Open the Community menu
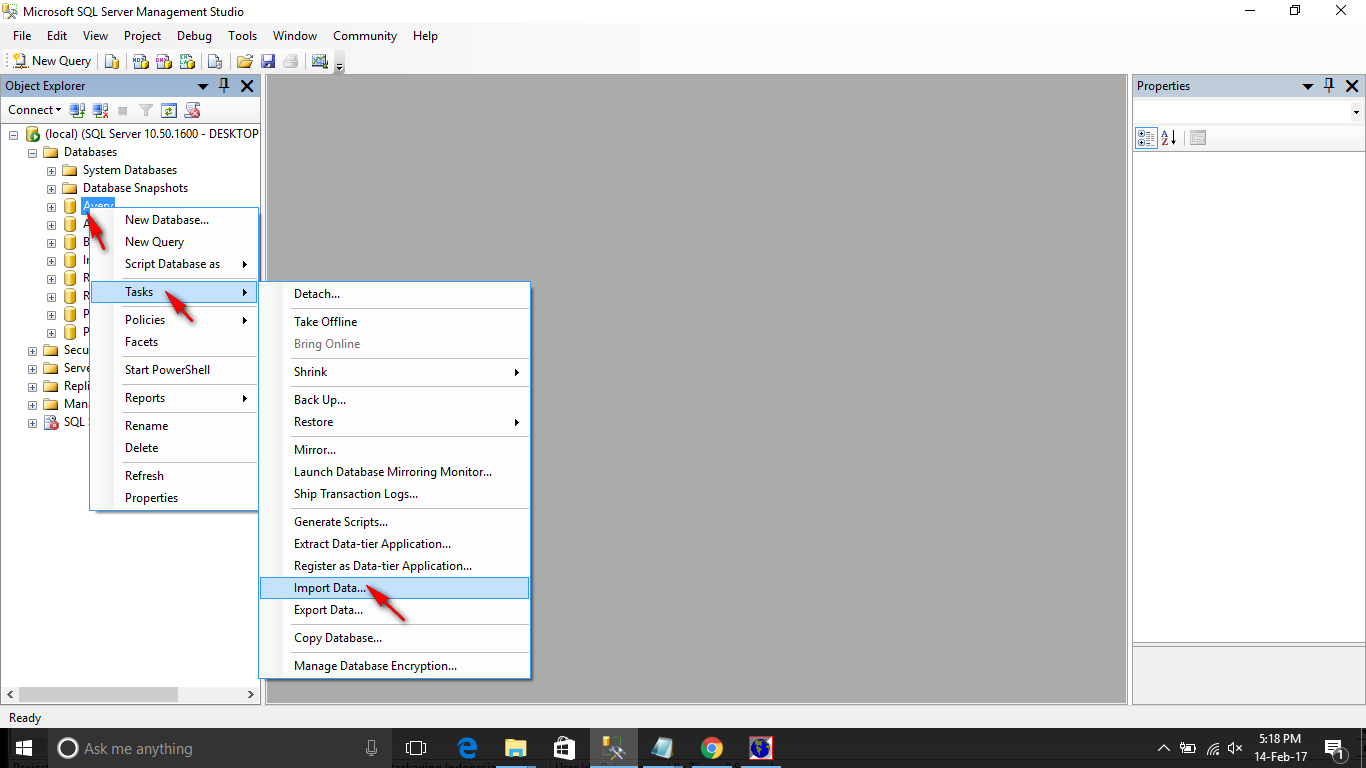Viewport: 1366px width, 768px height. pos(364,36)
